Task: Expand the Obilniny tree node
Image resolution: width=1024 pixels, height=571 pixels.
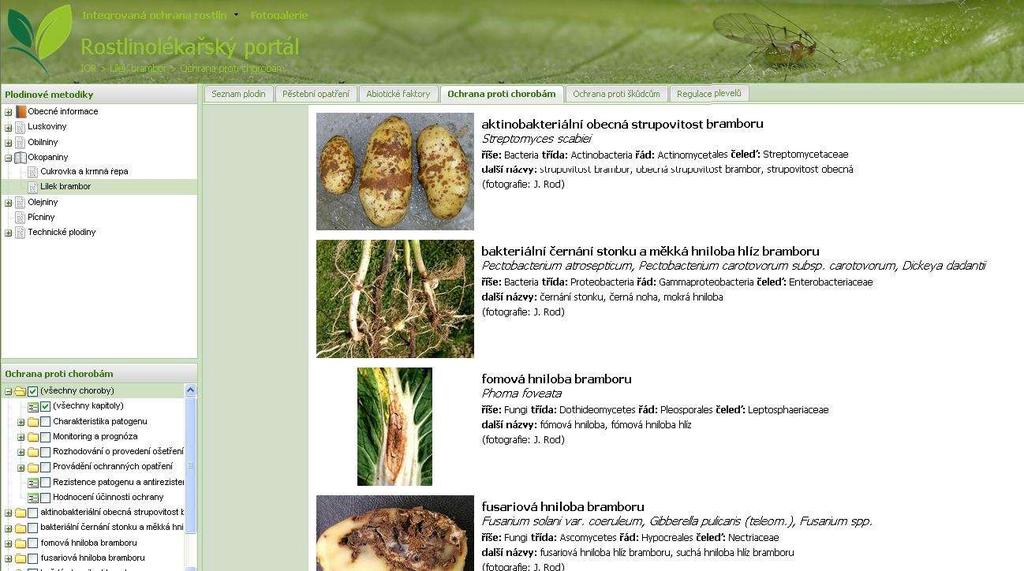Action: click(8, 142)
